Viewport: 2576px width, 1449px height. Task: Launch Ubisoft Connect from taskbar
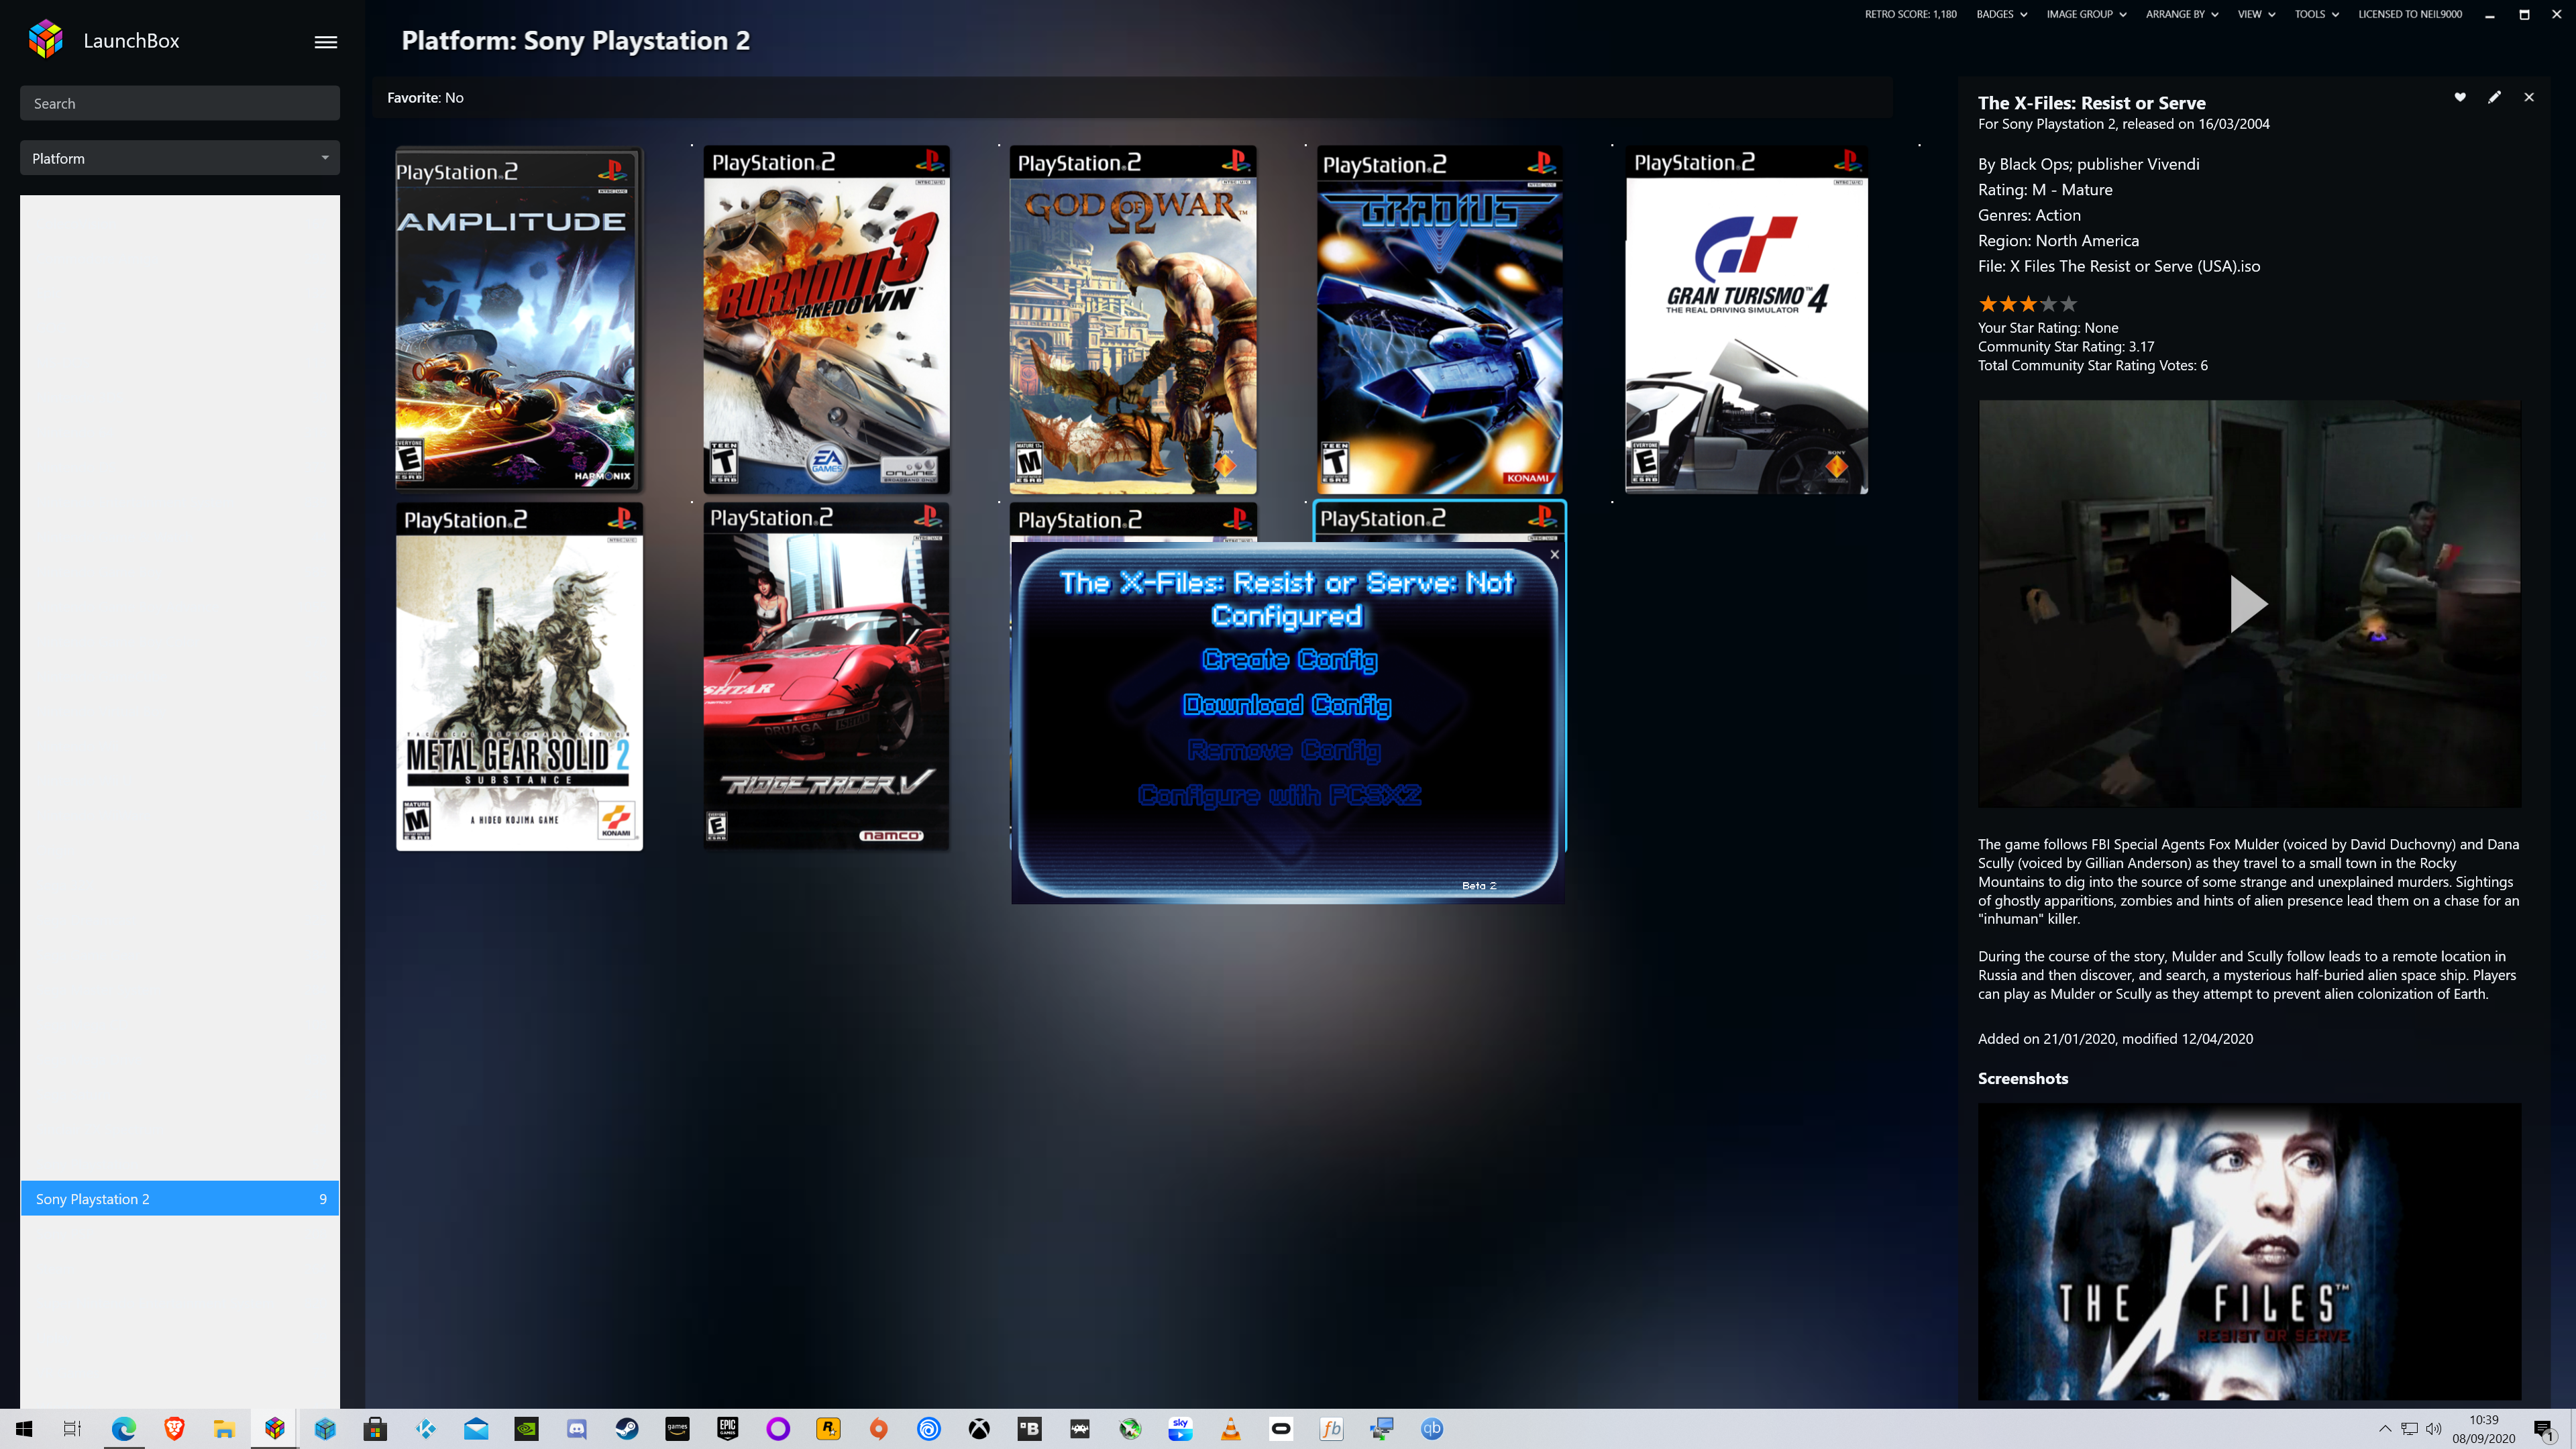pyautogui.click(x=929, y=1428)
